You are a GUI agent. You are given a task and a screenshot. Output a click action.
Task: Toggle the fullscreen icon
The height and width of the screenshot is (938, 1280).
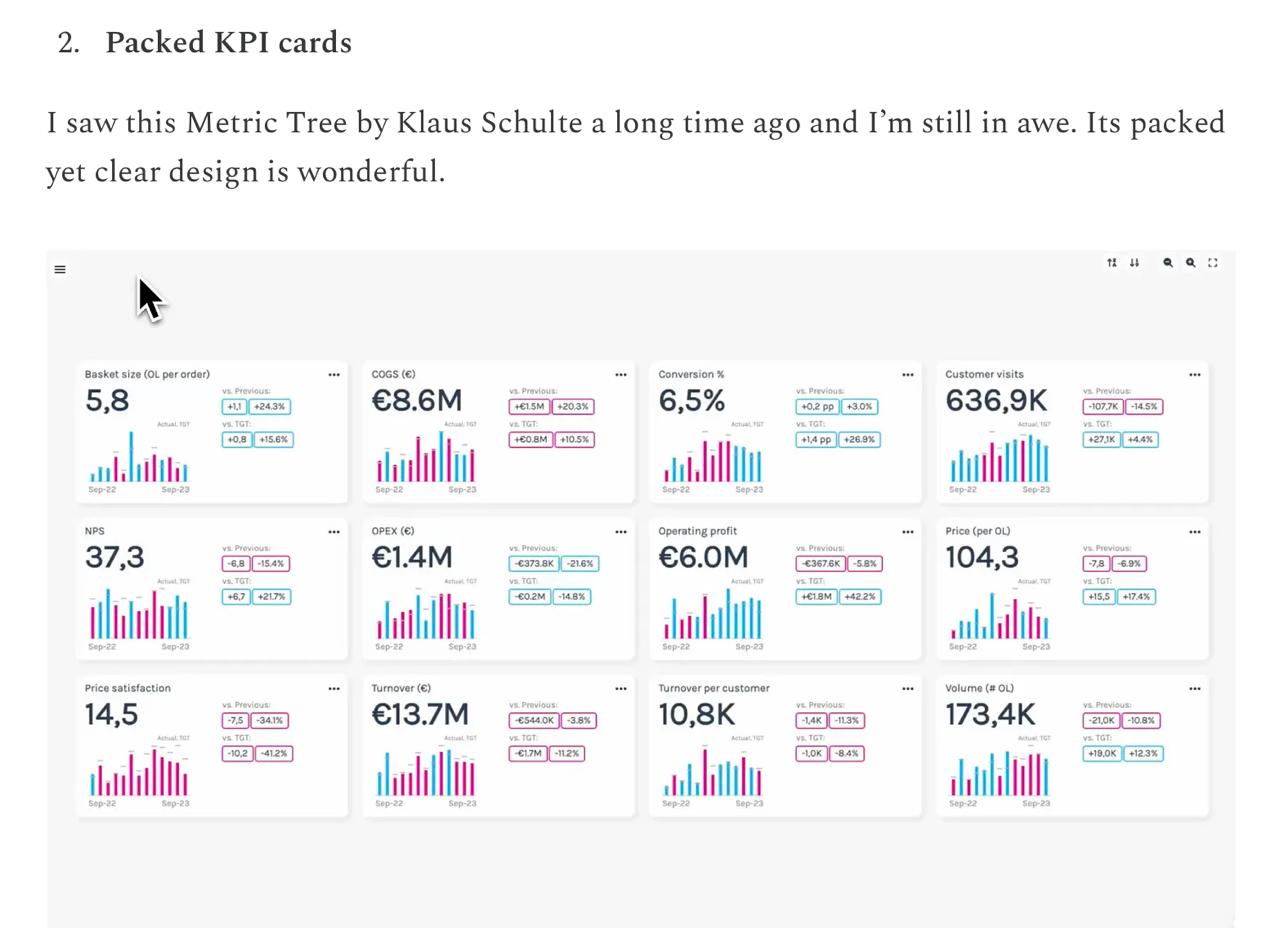1213,263
